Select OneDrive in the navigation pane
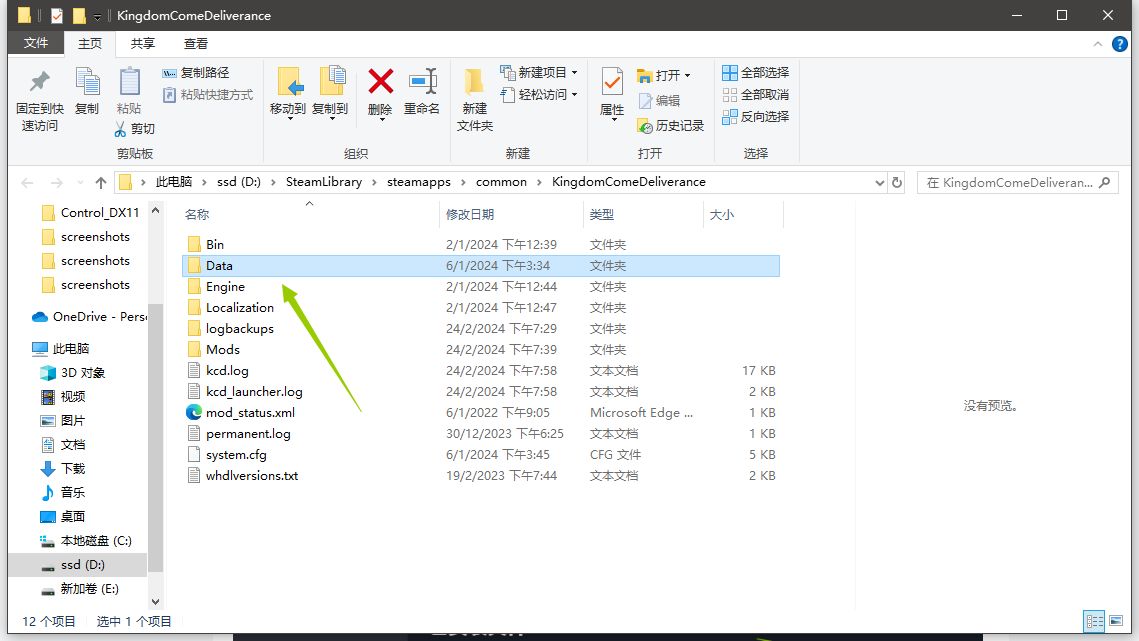 tap(89, 316)
